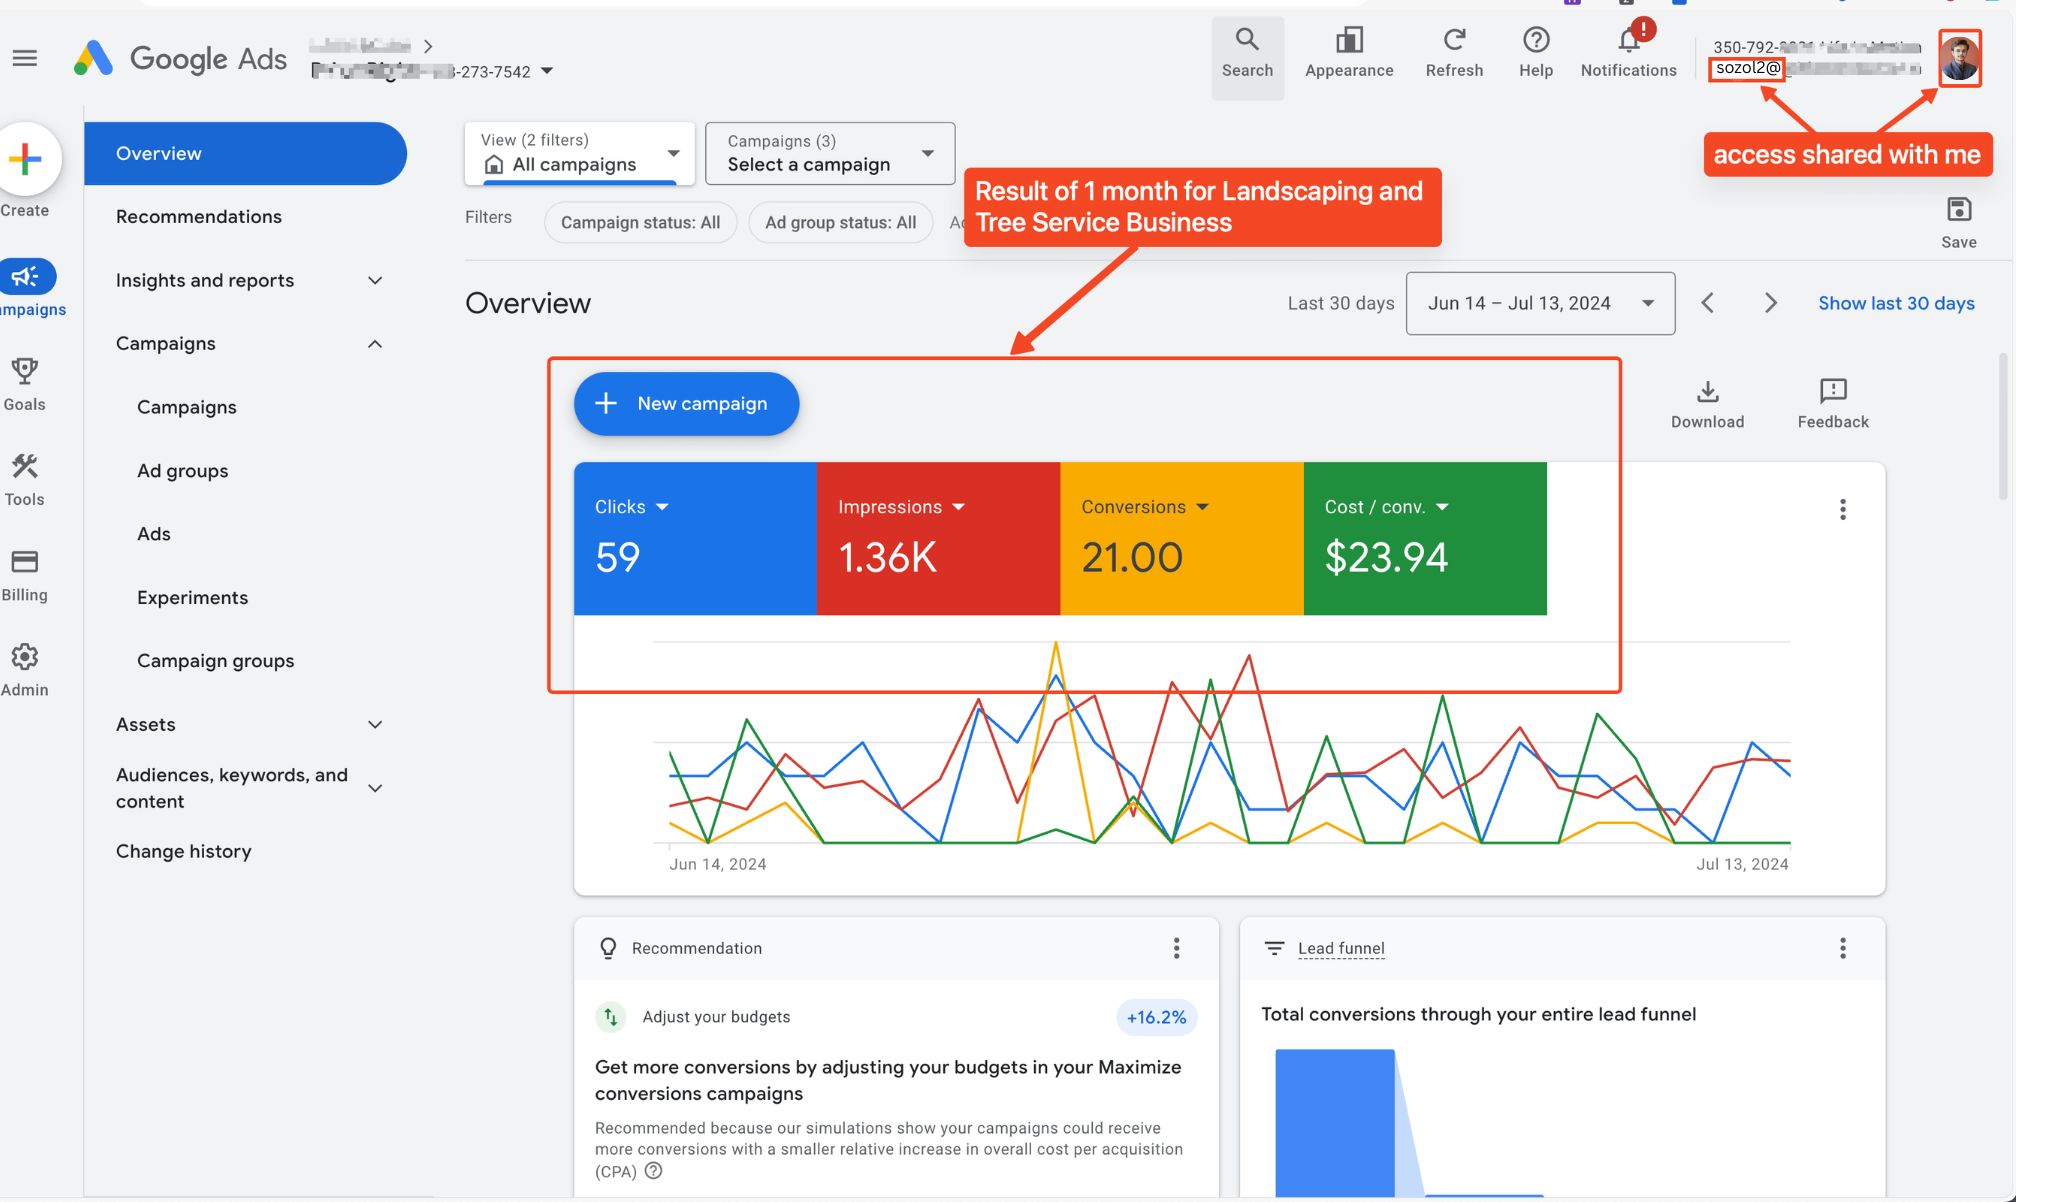Open the All campaigns view dropdown
The width and height of the screenshot is (2048, 1202).
point(580,153)
